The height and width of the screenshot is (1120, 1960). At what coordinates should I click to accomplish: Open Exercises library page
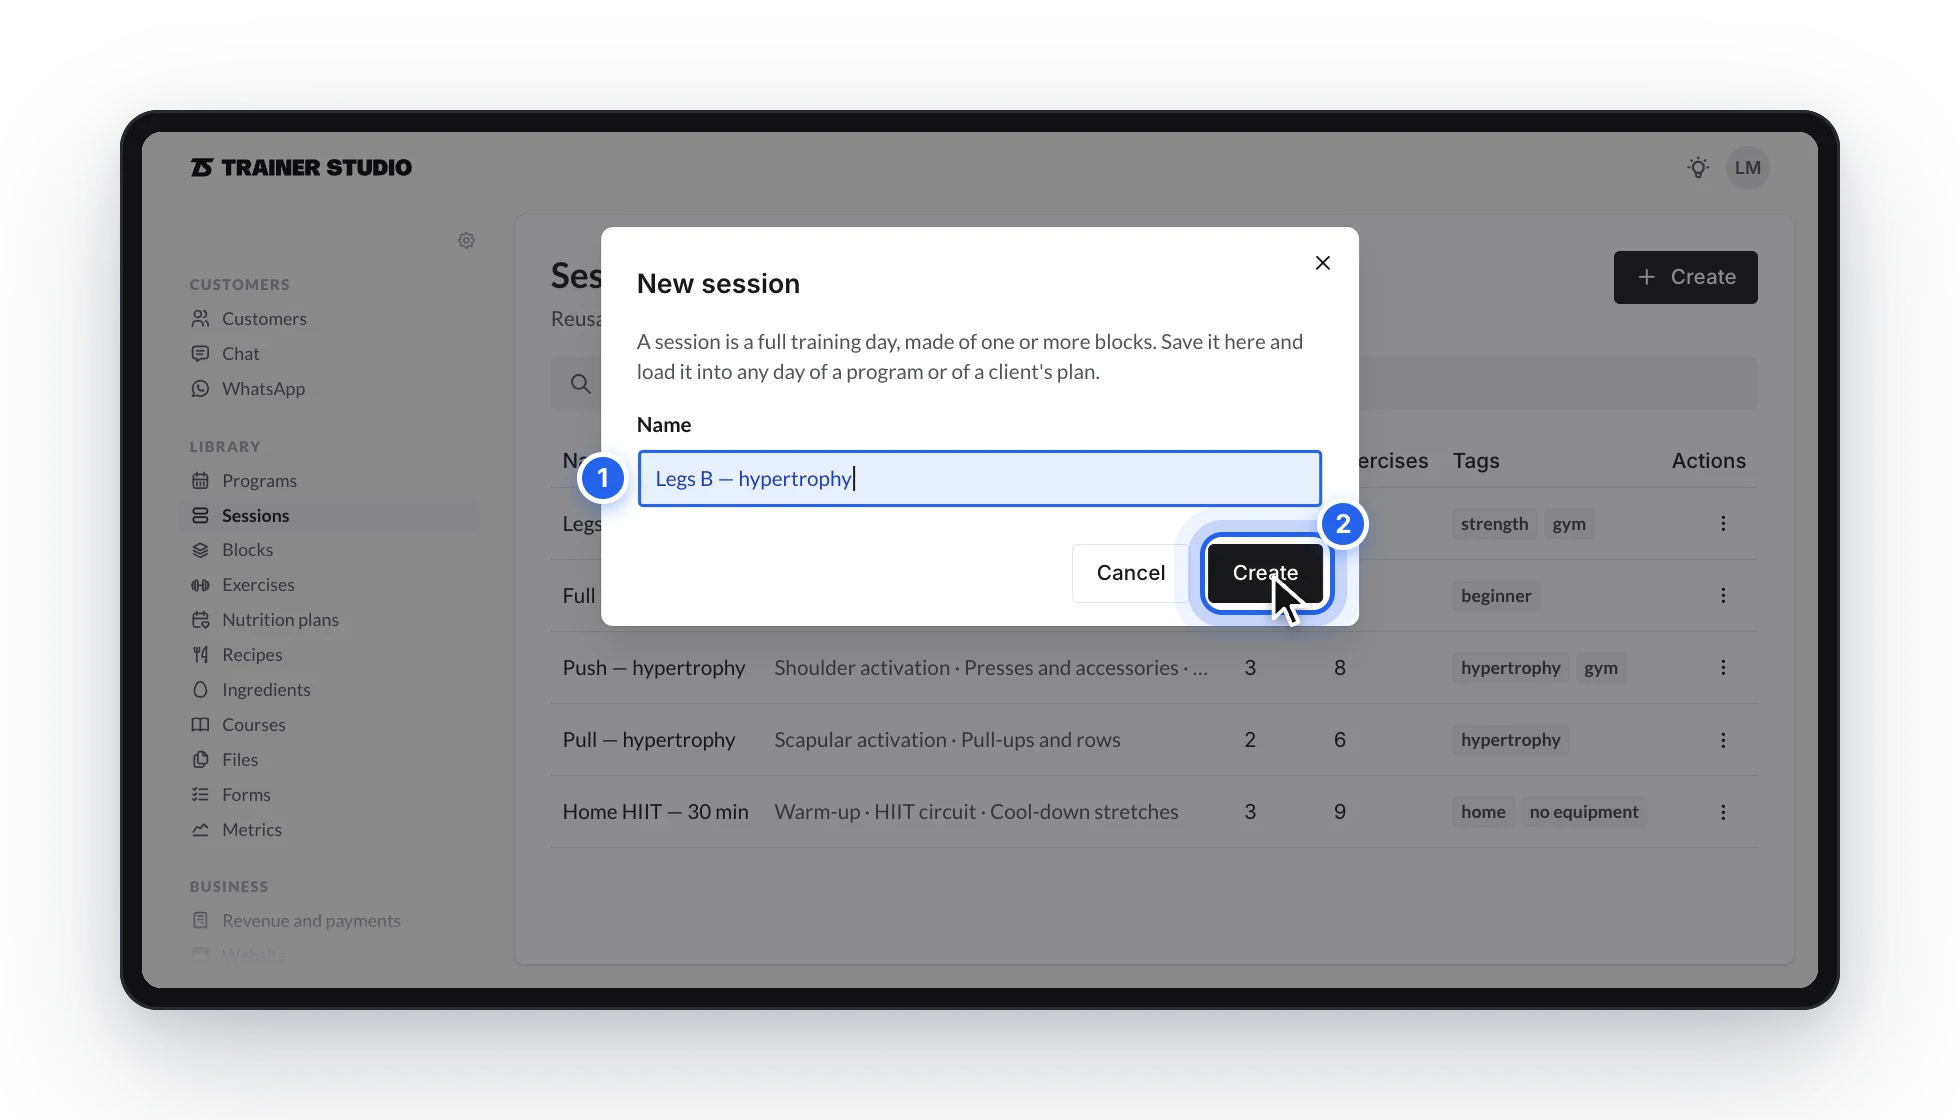click(x=258, y=585)
